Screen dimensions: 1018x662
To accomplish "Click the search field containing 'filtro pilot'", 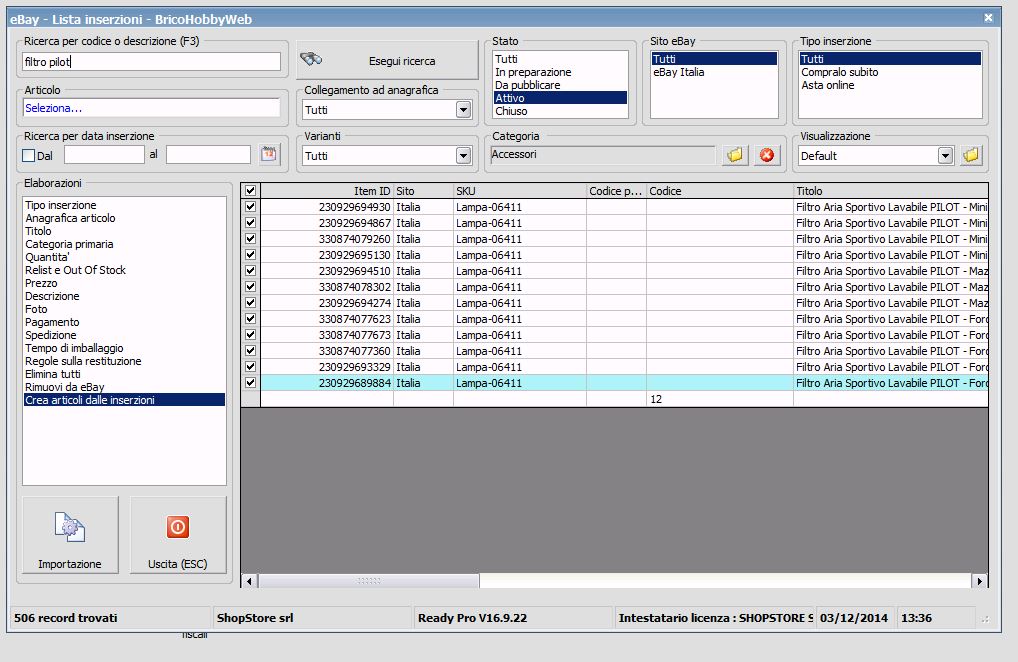I will pyautogui.click(x=150, y=62).
